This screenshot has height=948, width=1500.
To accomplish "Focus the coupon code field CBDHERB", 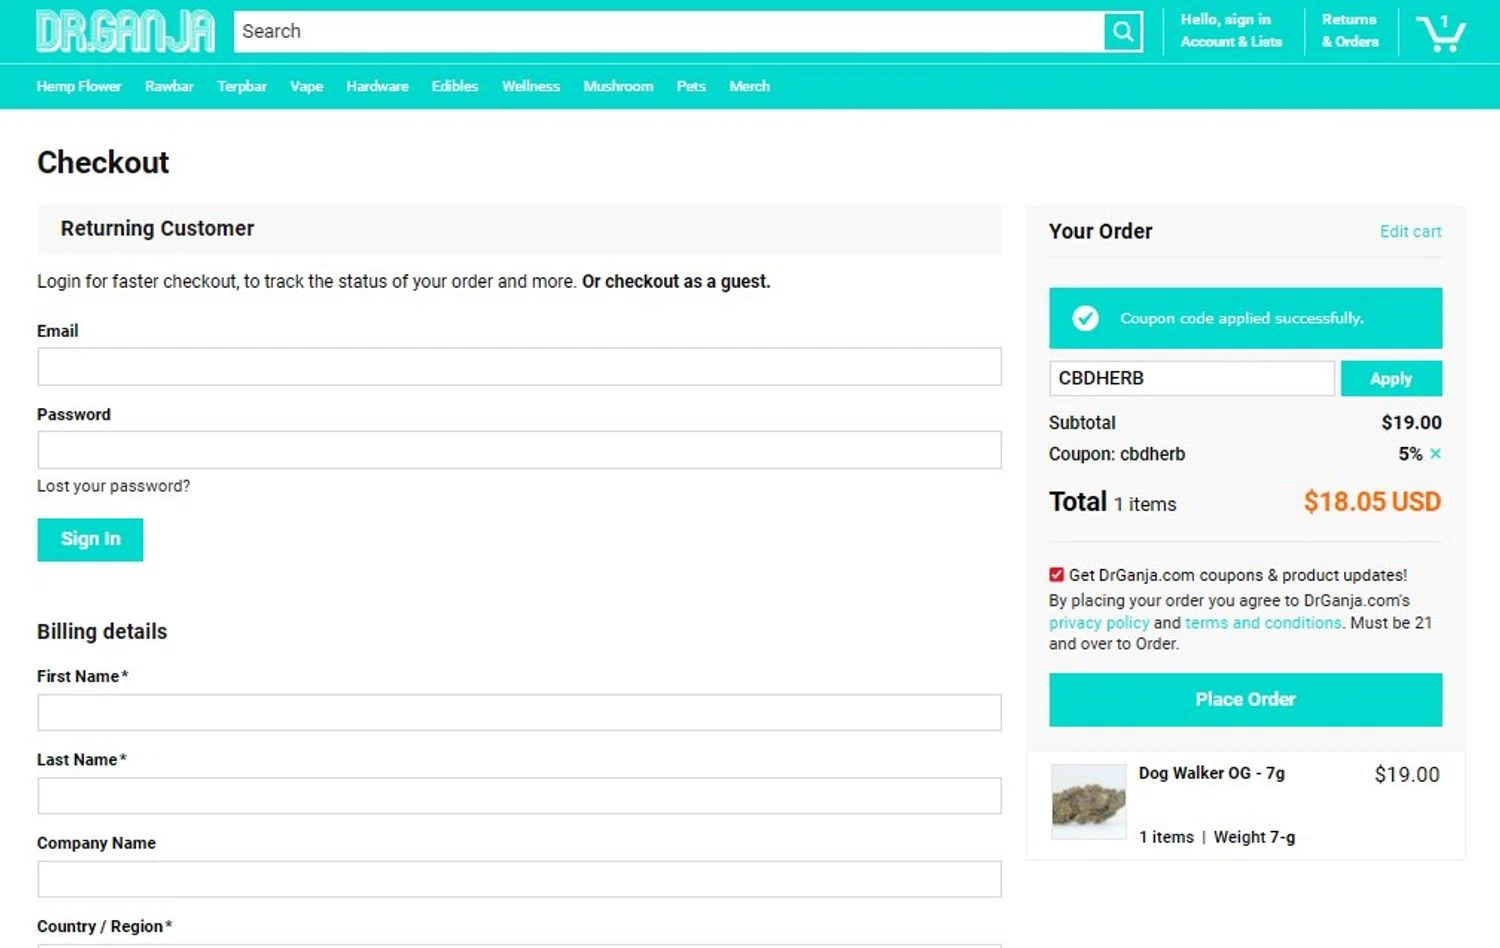I will pyautogui.click(x=1191, y=378).
